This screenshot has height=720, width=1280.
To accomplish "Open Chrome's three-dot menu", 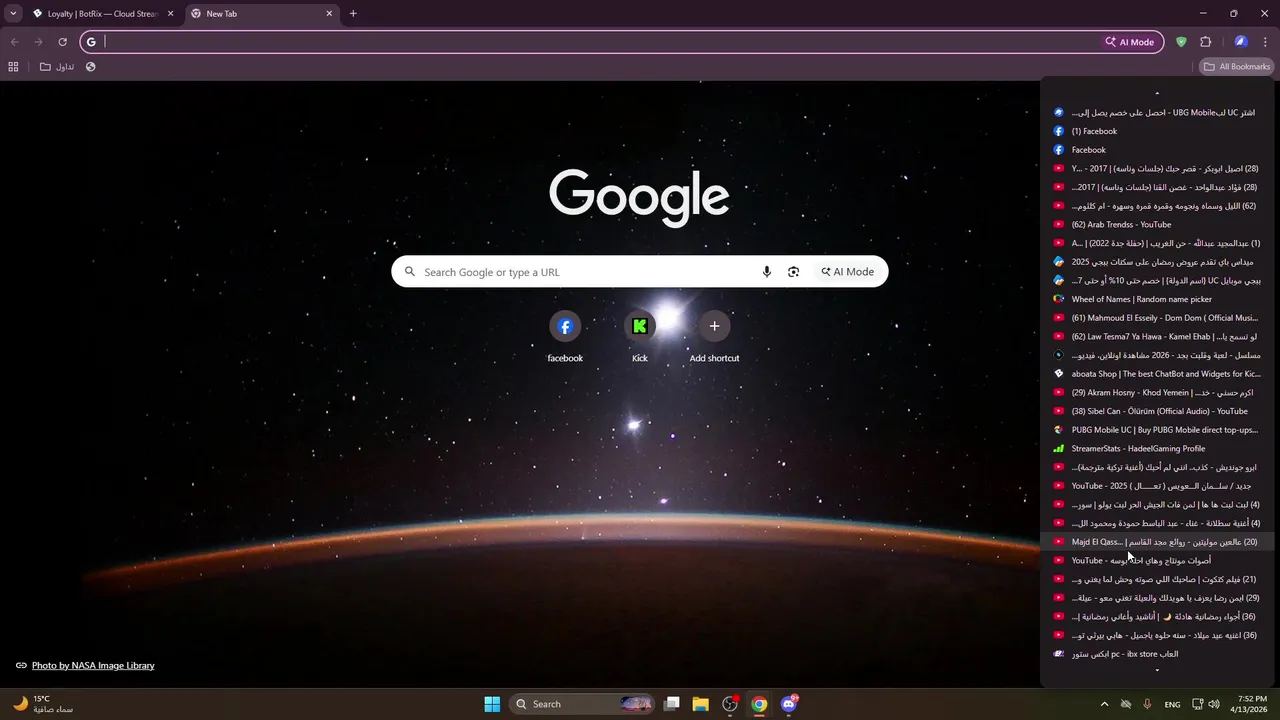I will click(1265, 42).
